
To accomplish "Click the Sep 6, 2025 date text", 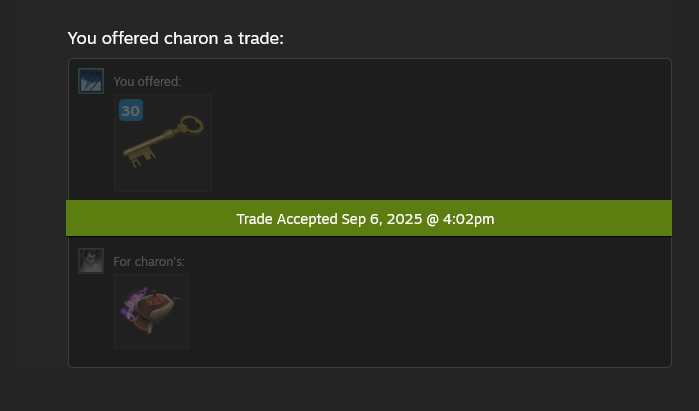I will tap(382, 219).
